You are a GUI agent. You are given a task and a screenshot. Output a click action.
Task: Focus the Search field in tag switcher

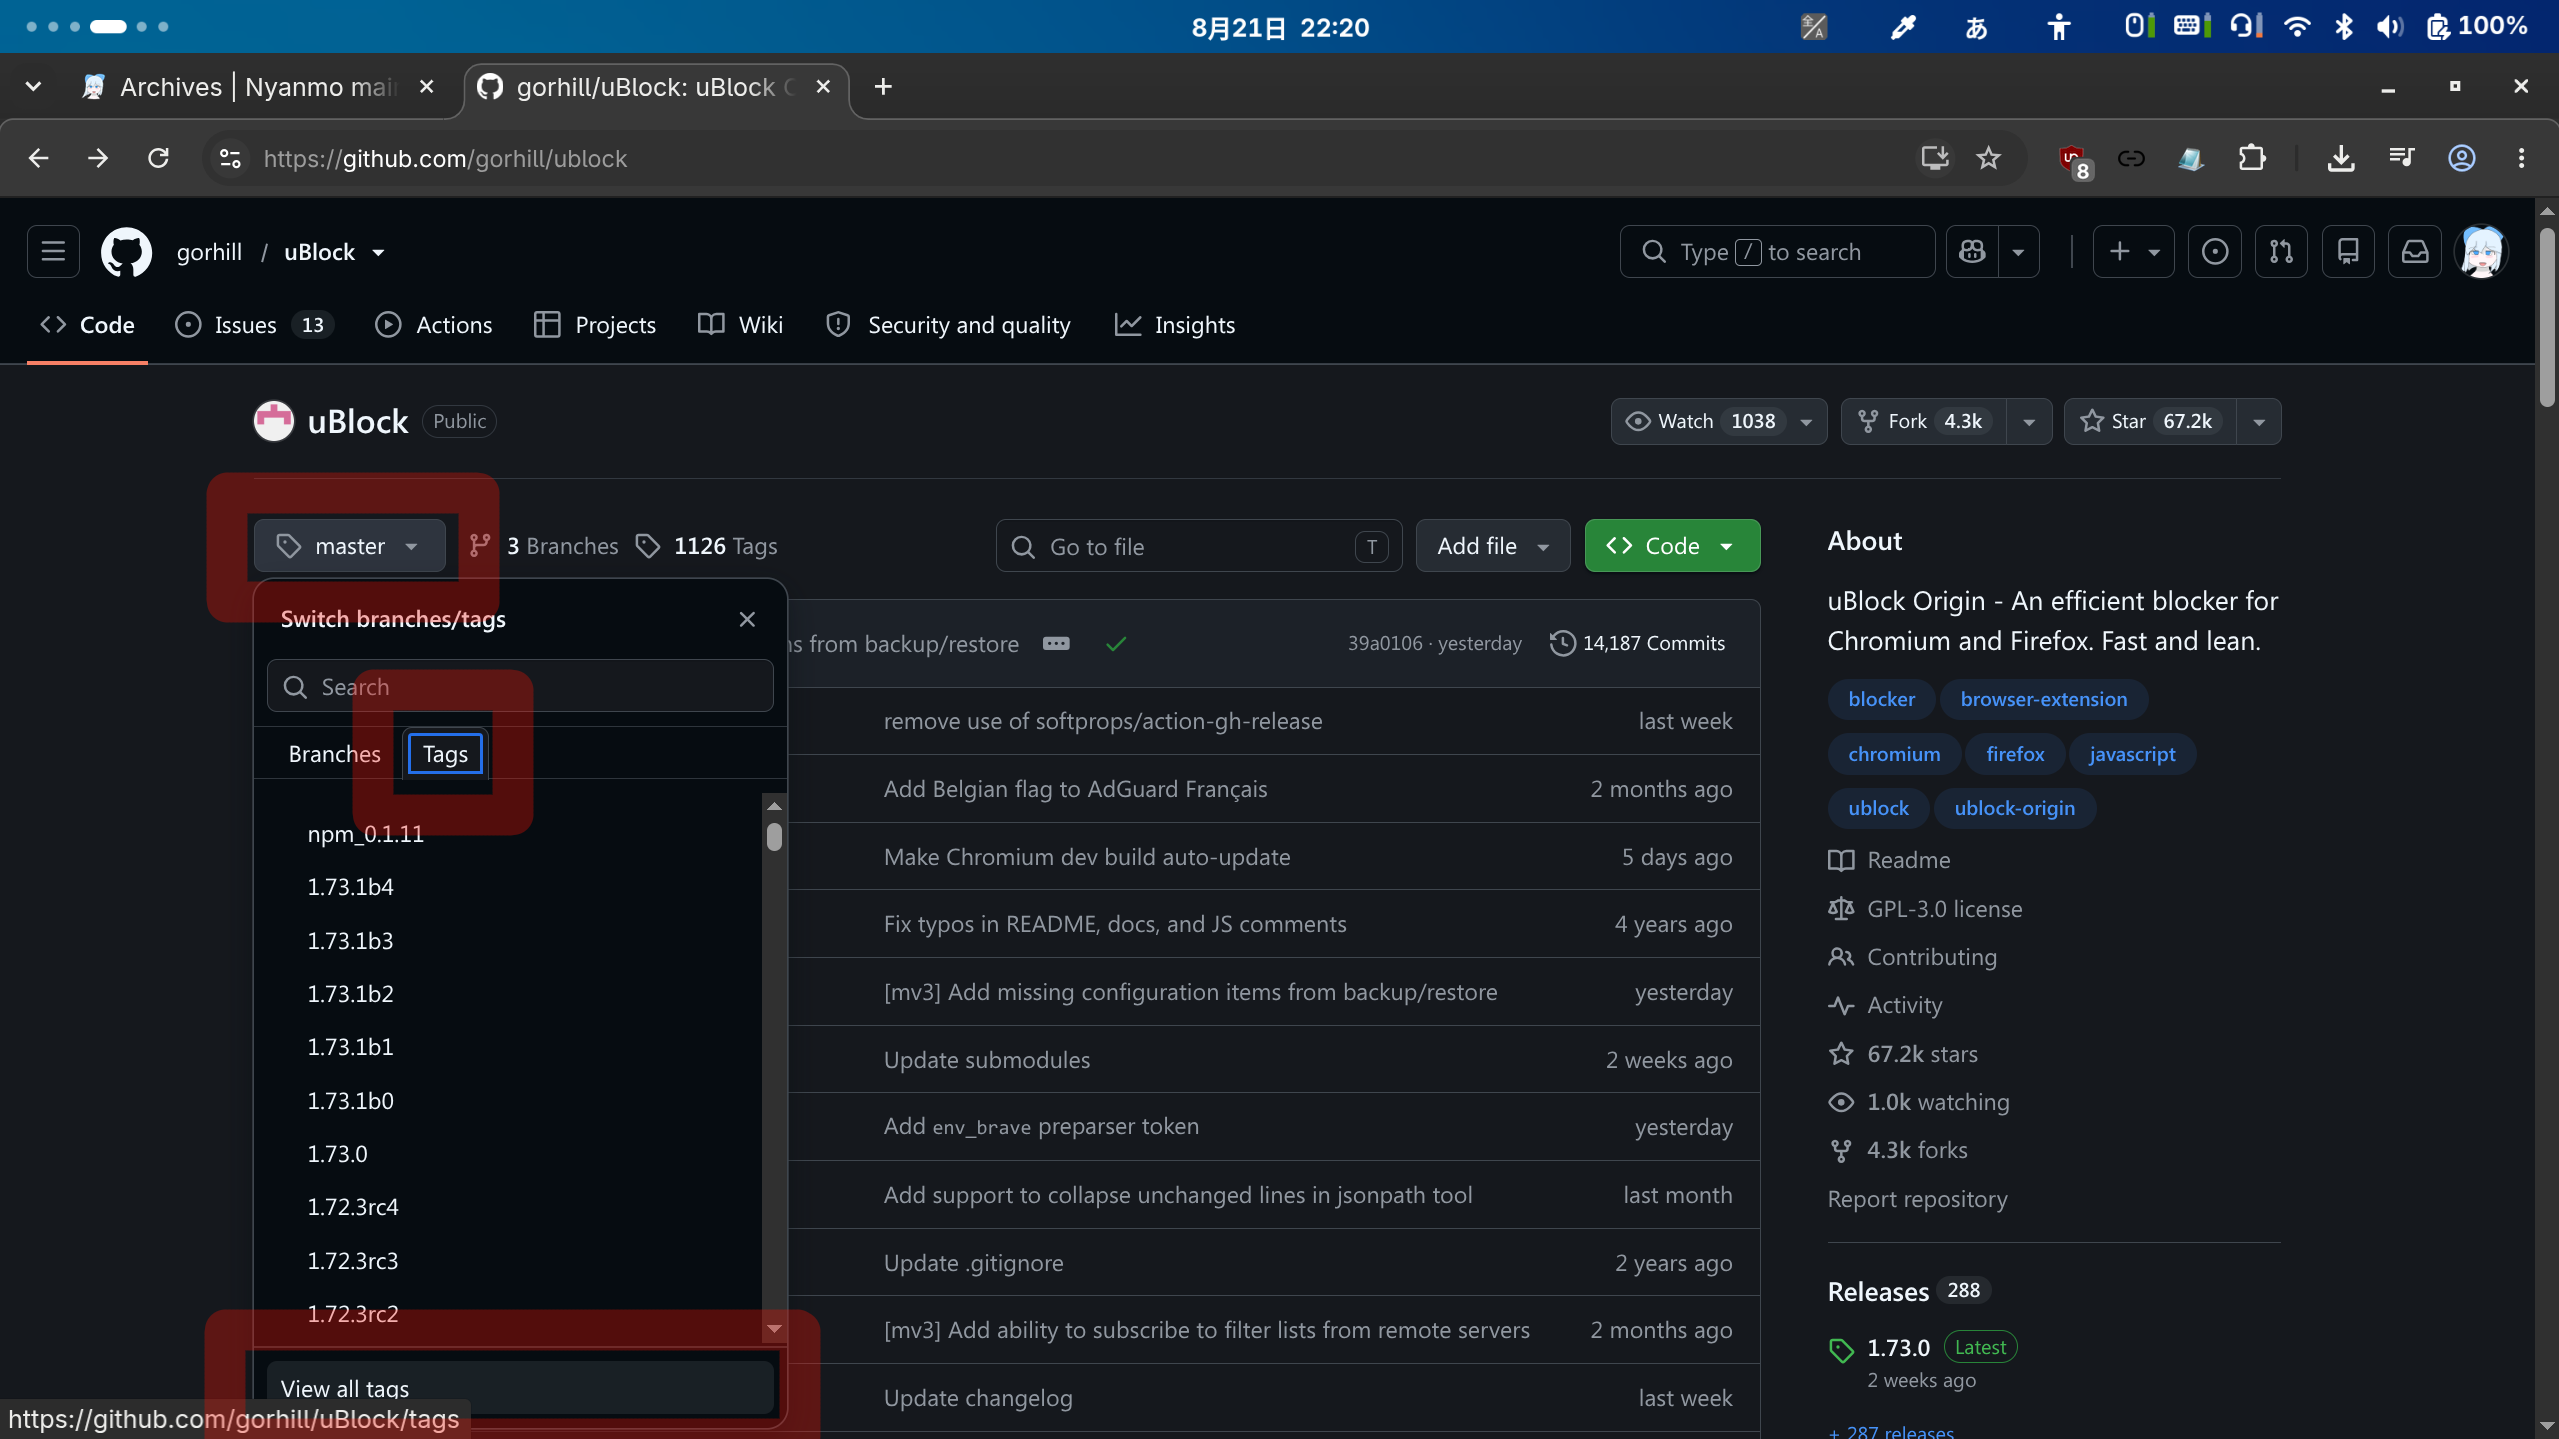click(520, 686)
